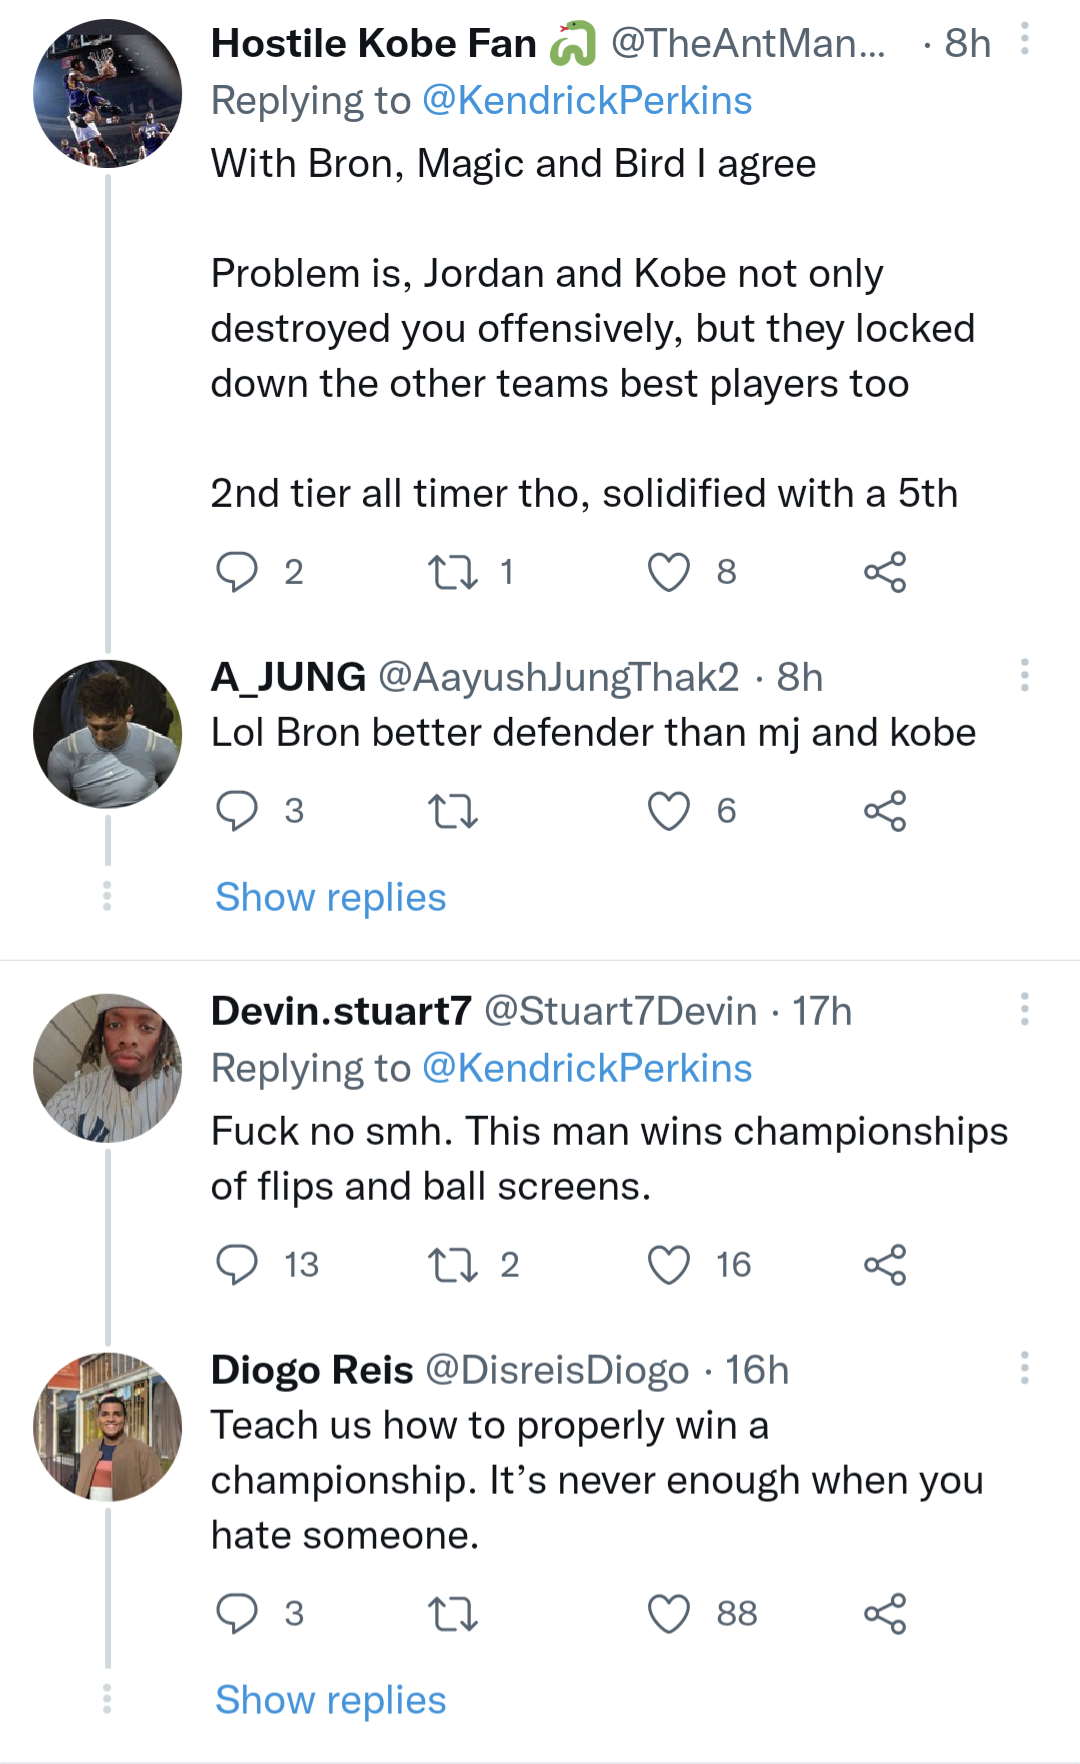Reply to A_JUNG's tweet

(x=237, y=811)
